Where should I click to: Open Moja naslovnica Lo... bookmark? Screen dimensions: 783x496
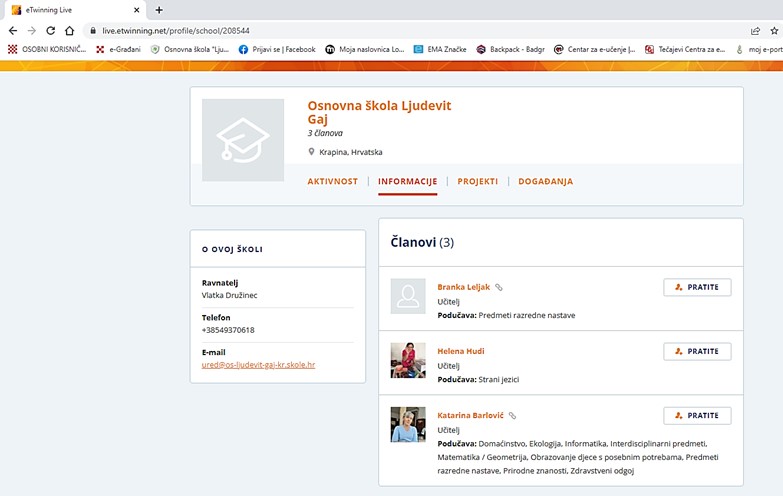pyautogui.click(x=365, y=49)
